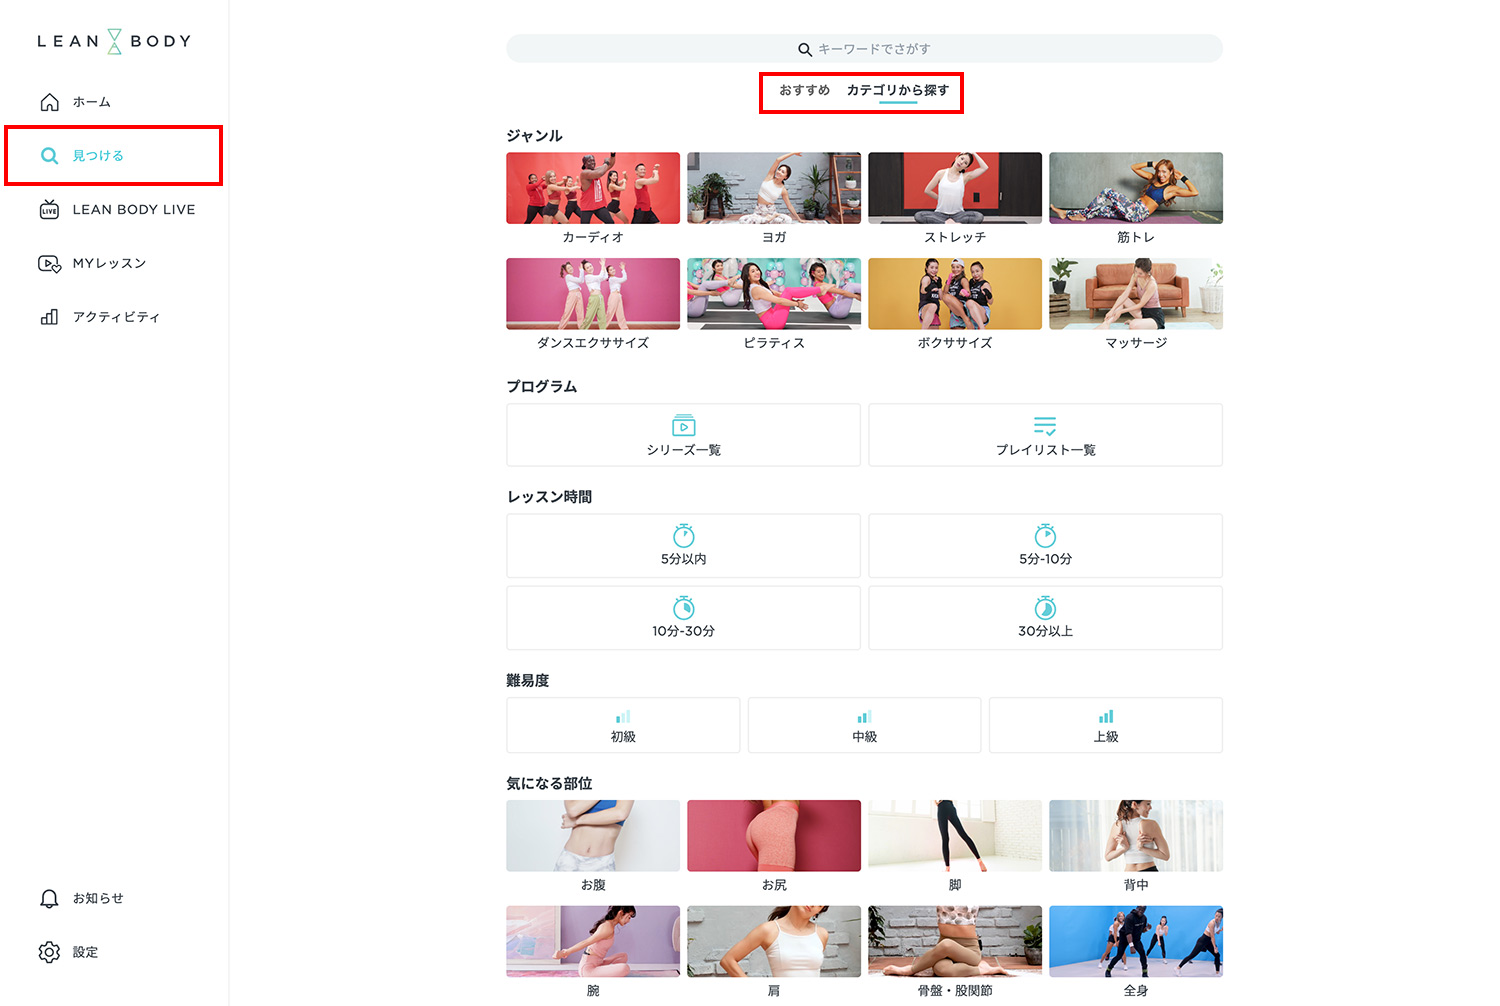The width and height of the screenshot is (1500, 1006).
Task: Open プレイリスト一覧 program button
Action: pos(1045,435)
